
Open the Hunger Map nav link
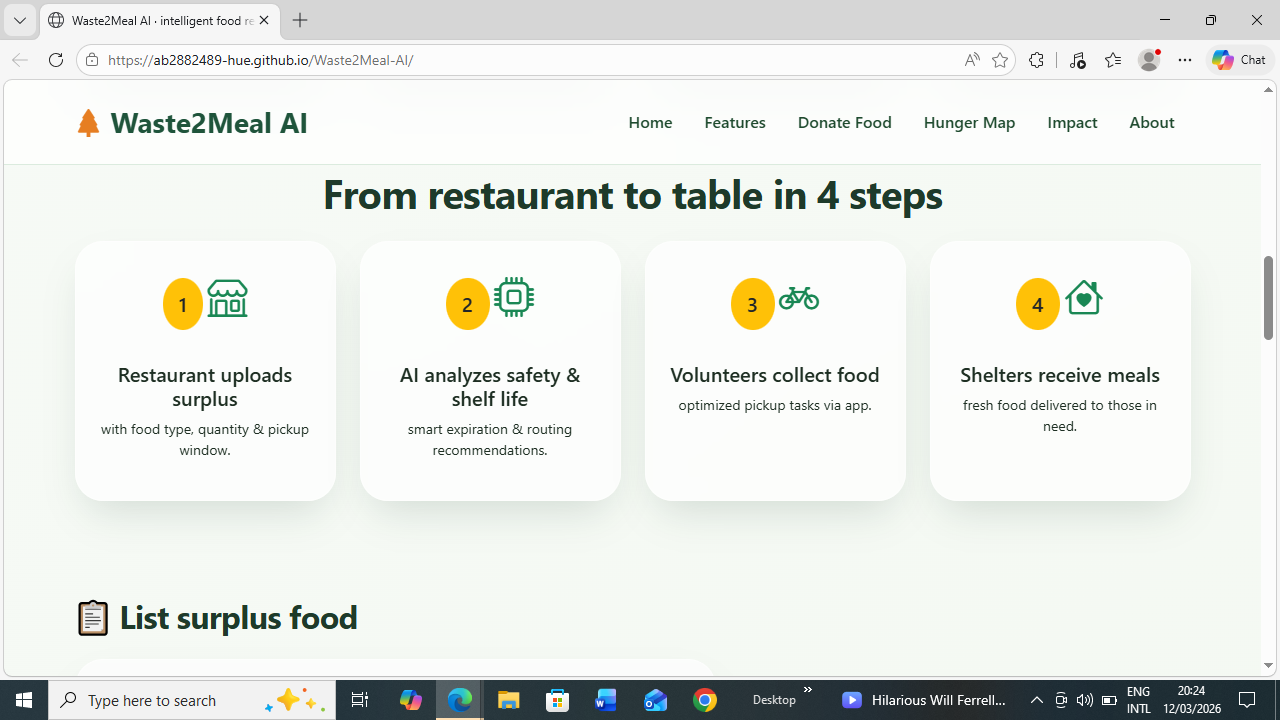click(969, 122)
